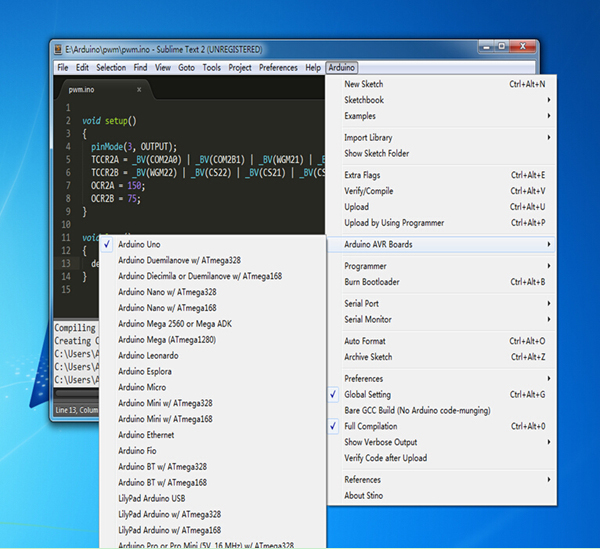The image size is (600, 549).
Task: Select the Arduino Ethernet board
Action: [x=213, y=435]
